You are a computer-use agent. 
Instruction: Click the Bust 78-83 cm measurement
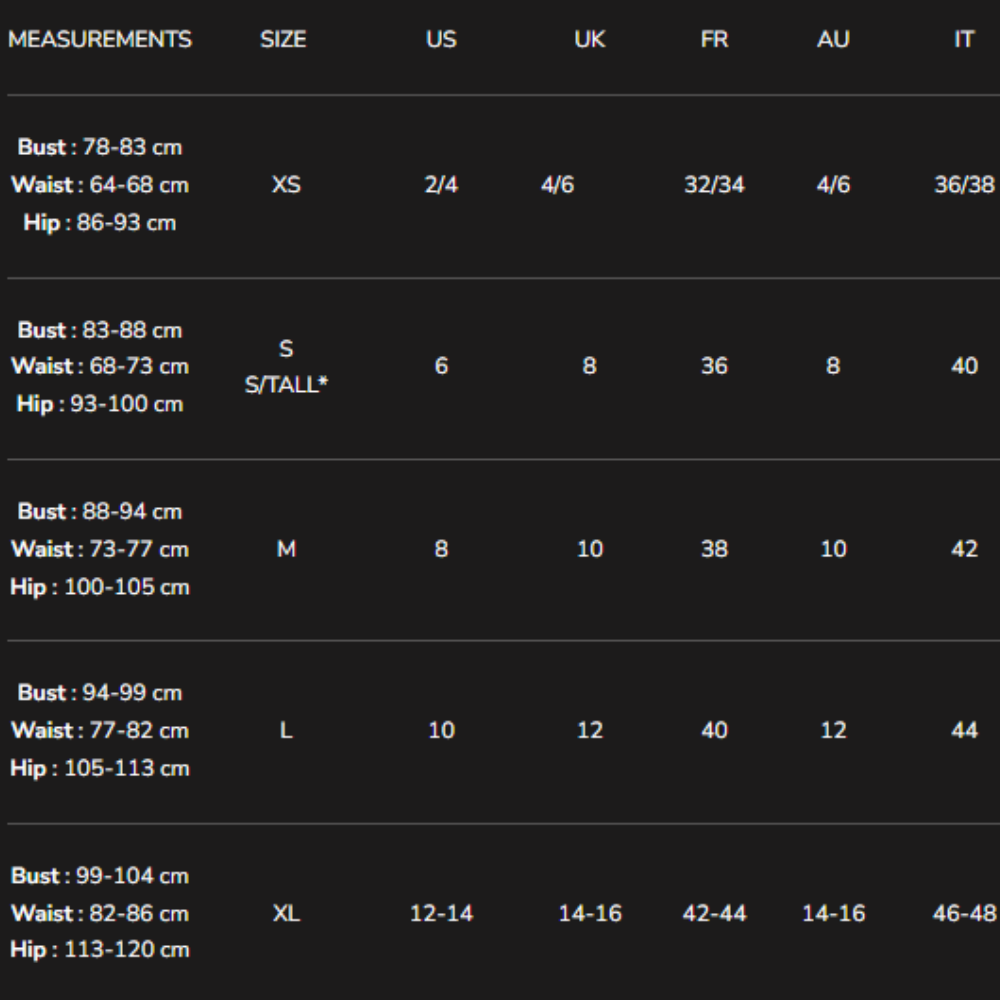[x=100, y=147]
